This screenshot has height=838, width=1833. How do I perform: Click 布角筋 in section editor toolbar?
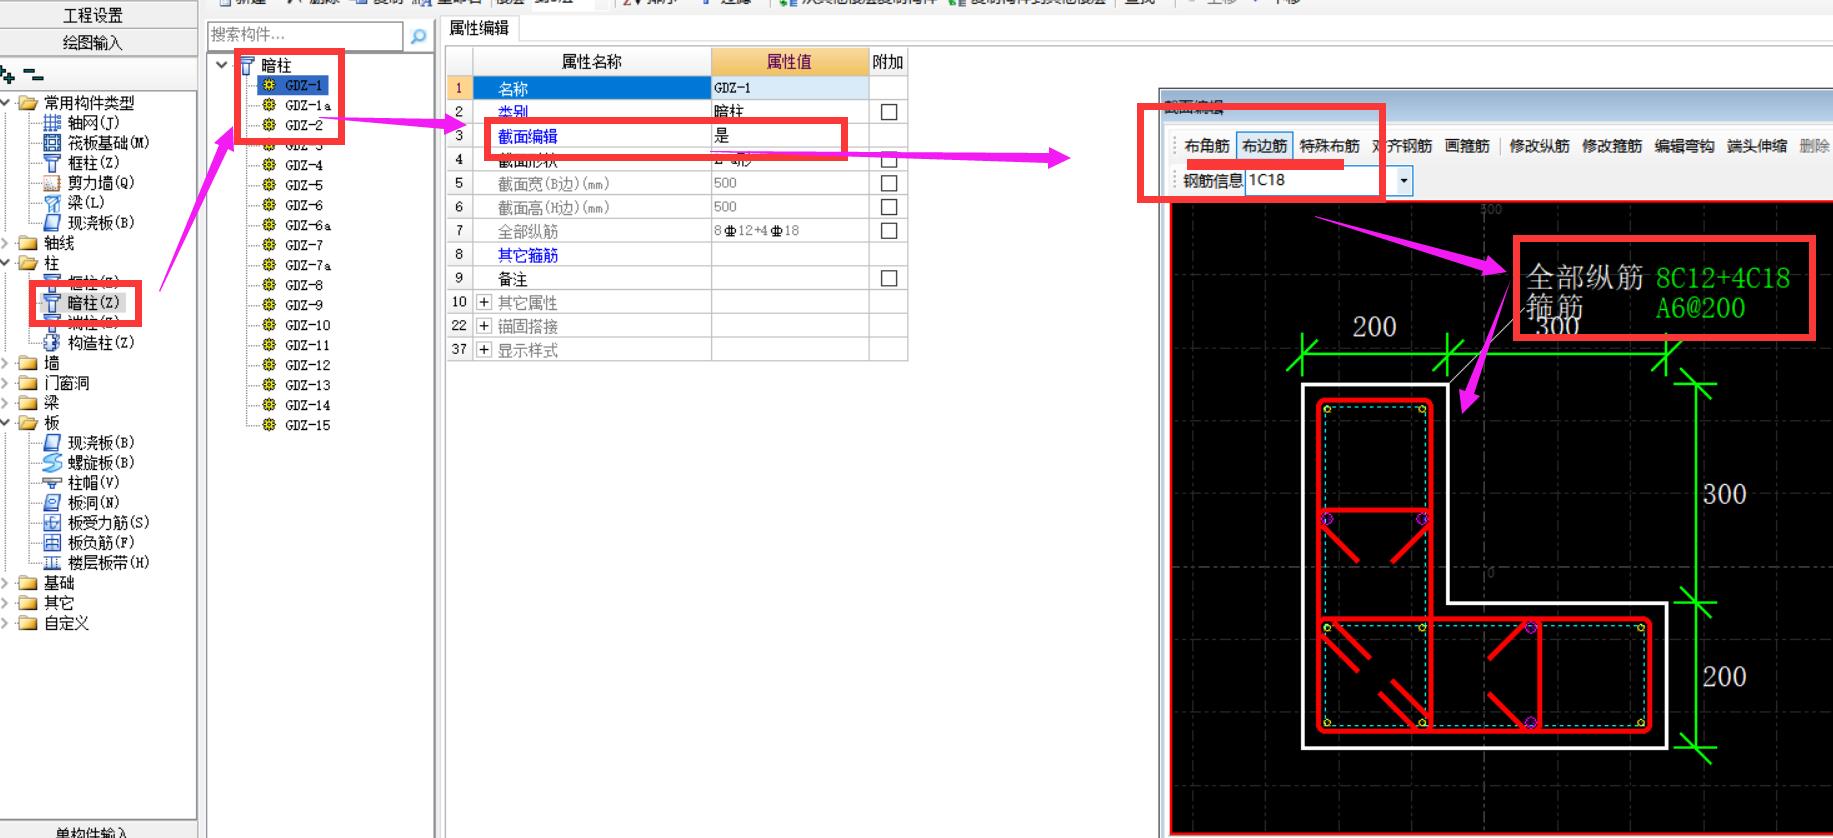coord(1207,146)
